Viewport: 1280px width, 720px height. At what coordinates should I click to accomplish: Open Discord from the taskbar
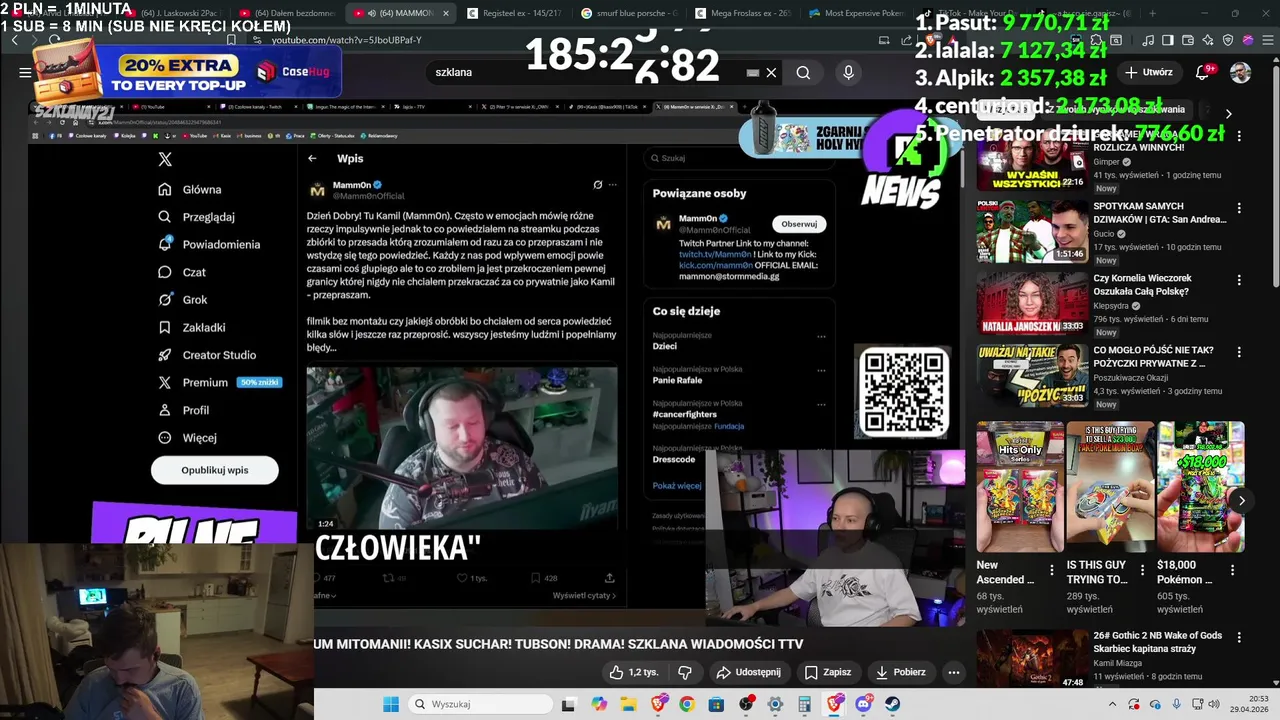tap(863, 704)
